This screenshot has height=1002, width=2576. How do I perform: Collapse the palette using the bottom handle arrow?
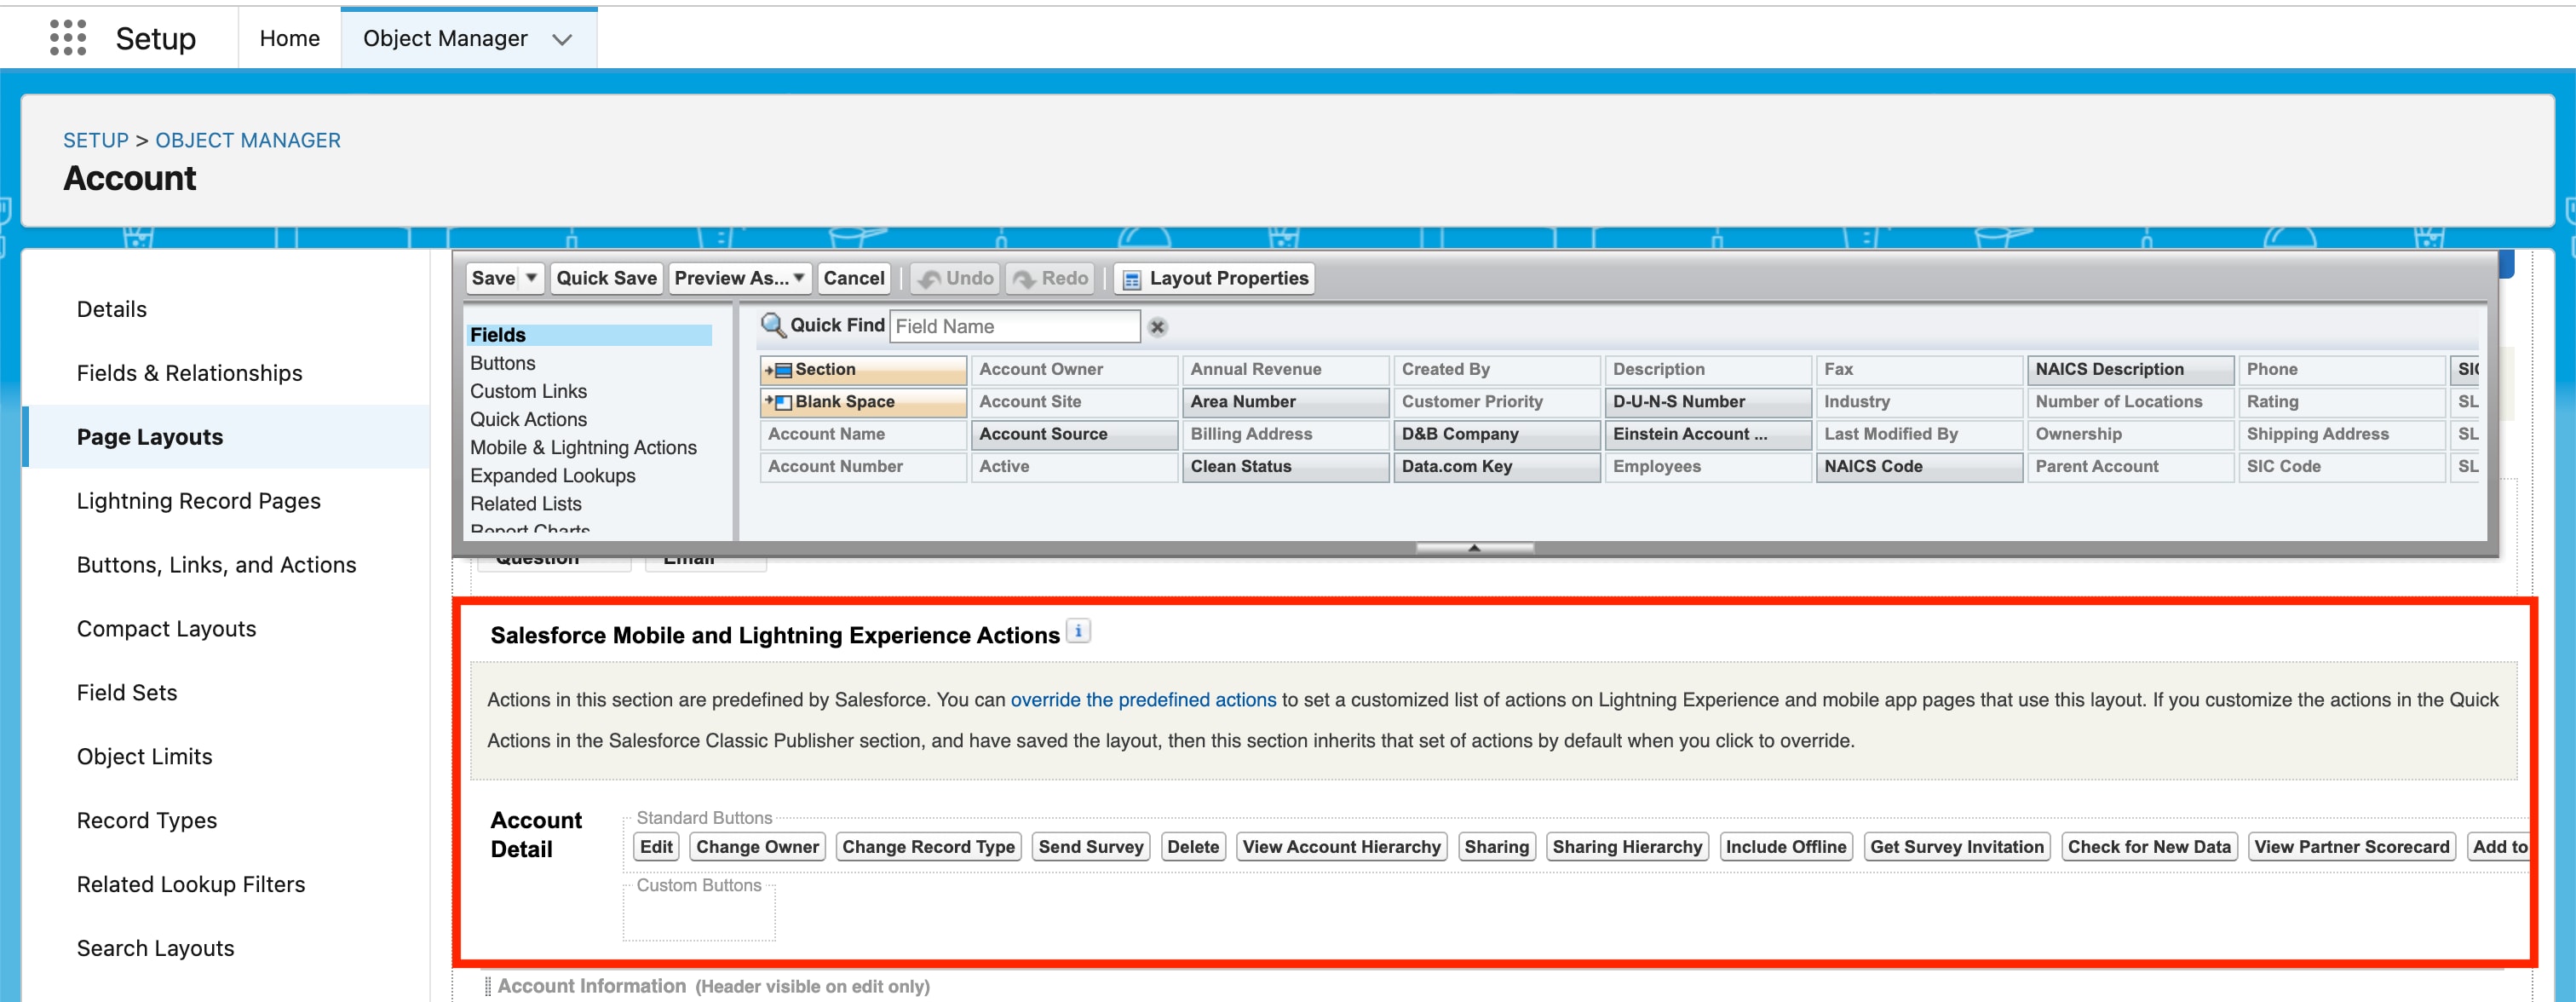coord(1474,548)
